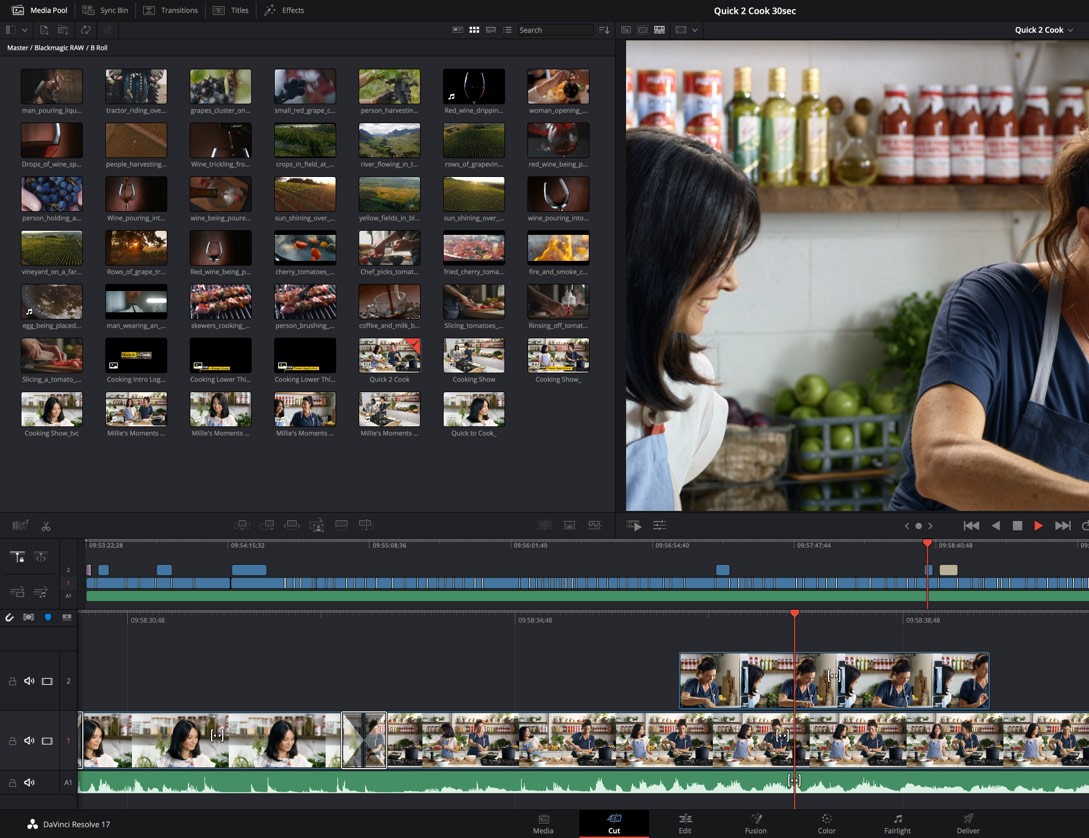Click the upper timeline playhead handle
The height and width of the screenshot is (838, 1089).
pyautogui.click(x=927, y=543)
